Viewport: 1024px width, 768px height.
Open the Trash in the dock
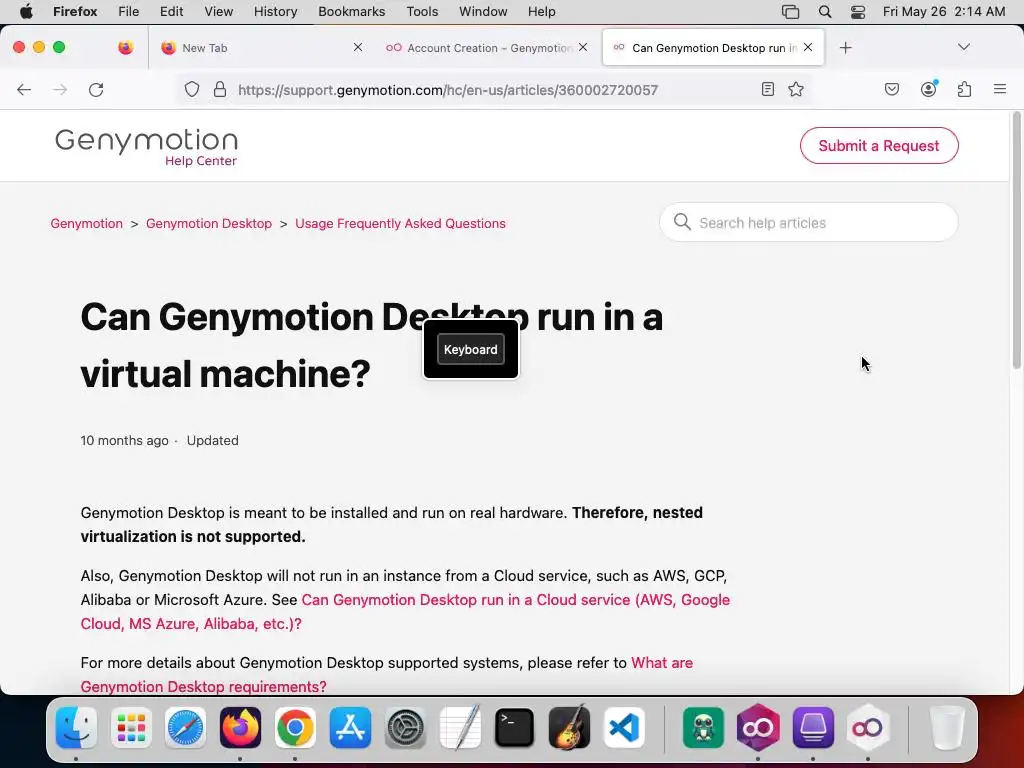click(946, 728)
